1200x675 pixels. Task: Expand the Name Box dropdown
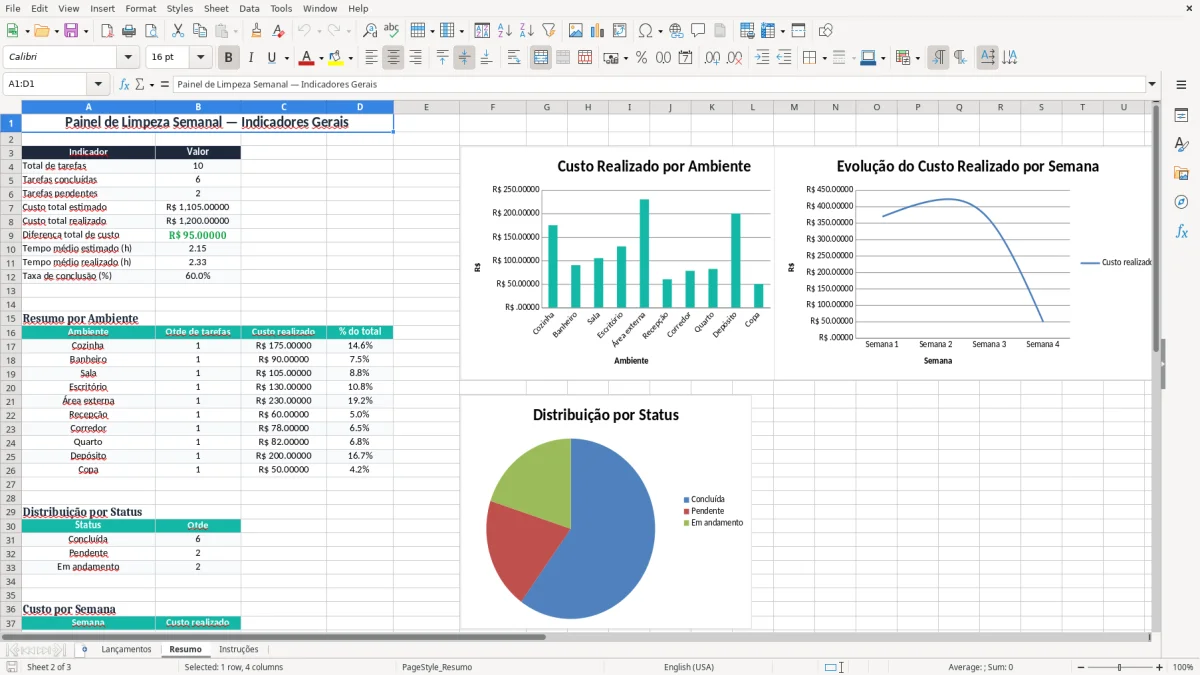98,85
